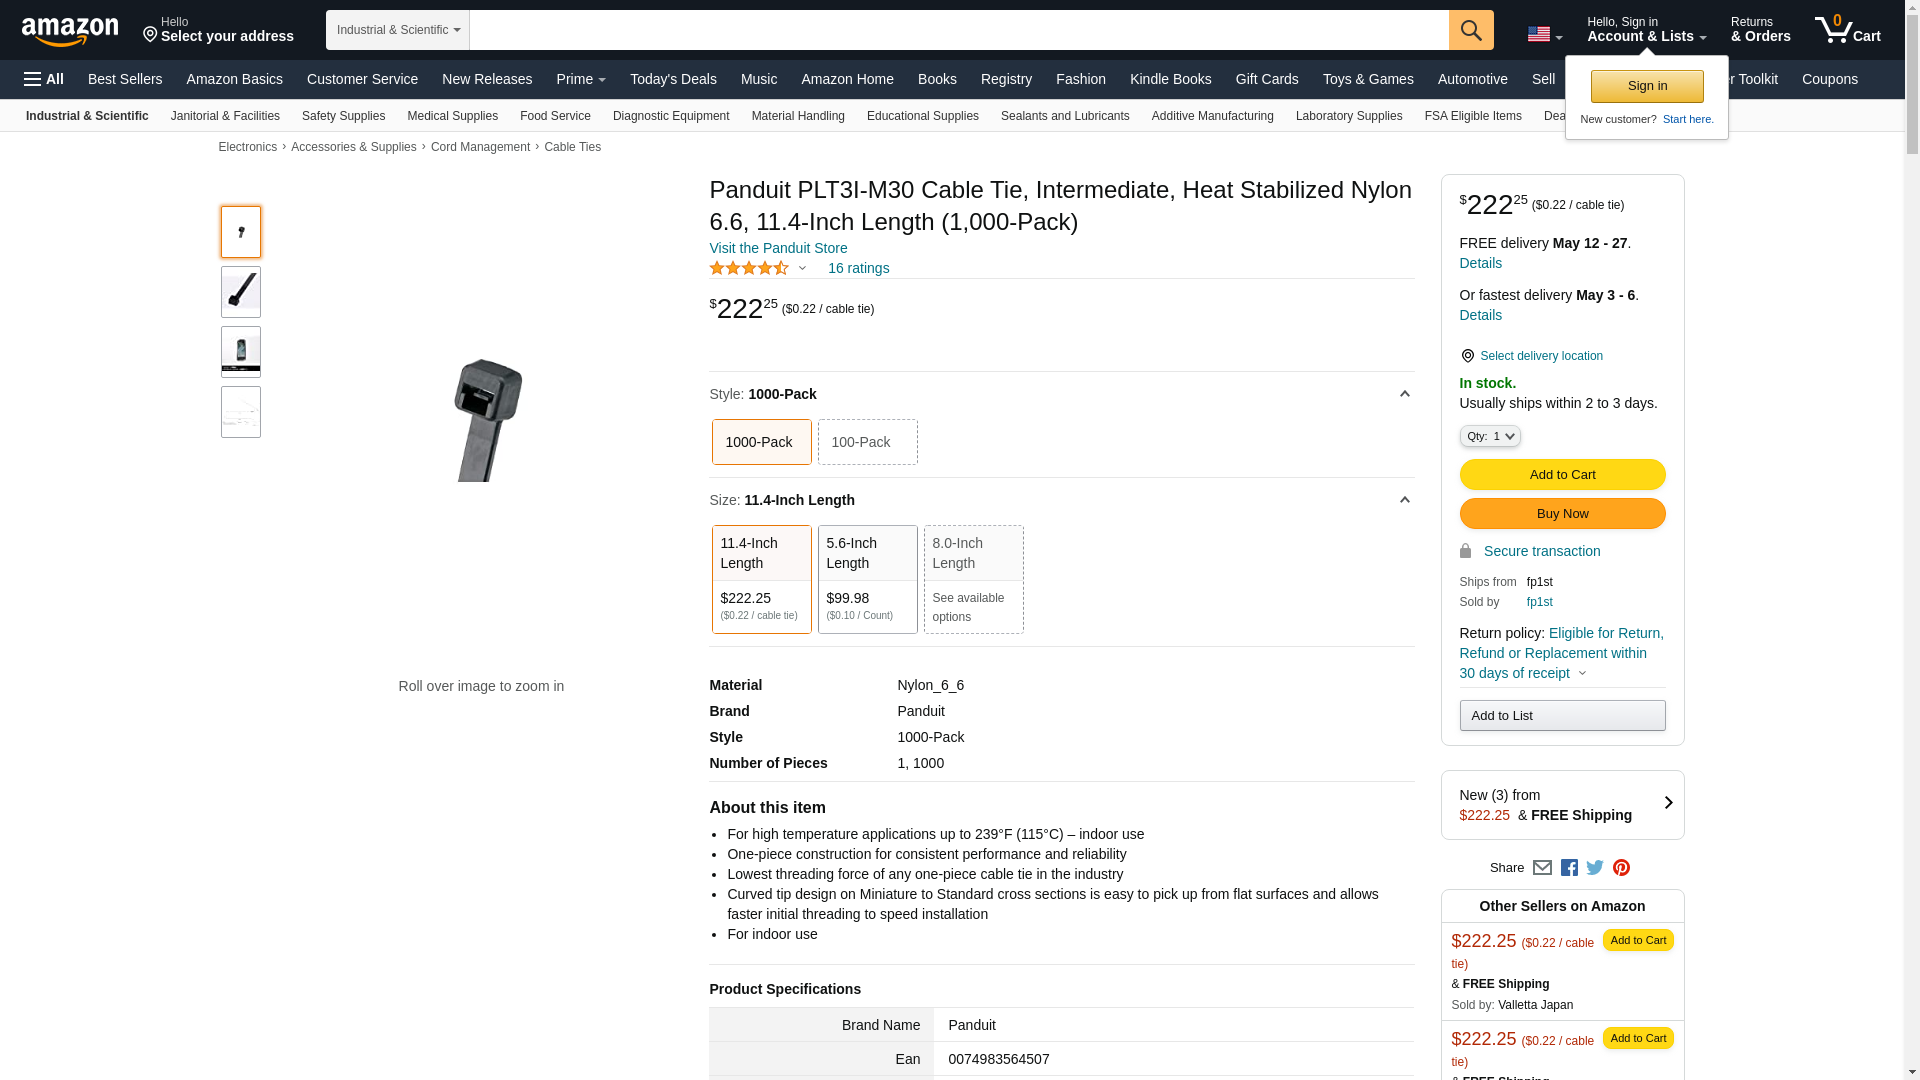The image size is (1920, 1080).
Task: Select the second product thumbnail image
Action: [241, 292]
